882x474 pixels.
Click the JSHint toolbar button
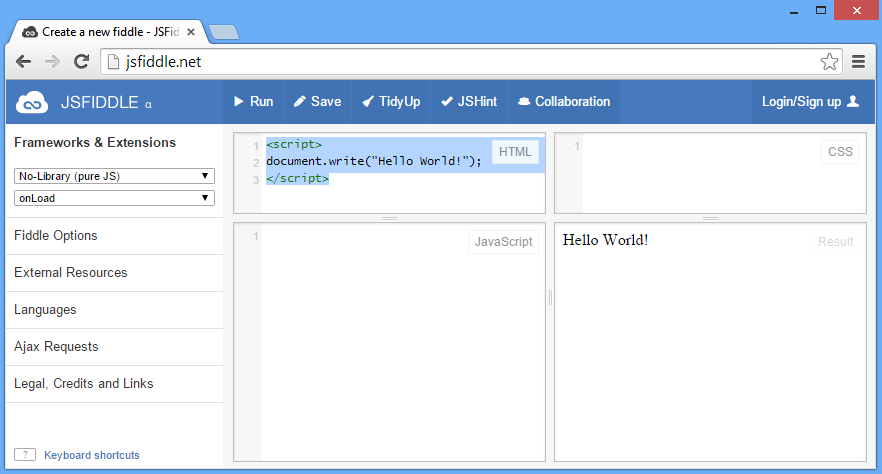click(469, 101)
